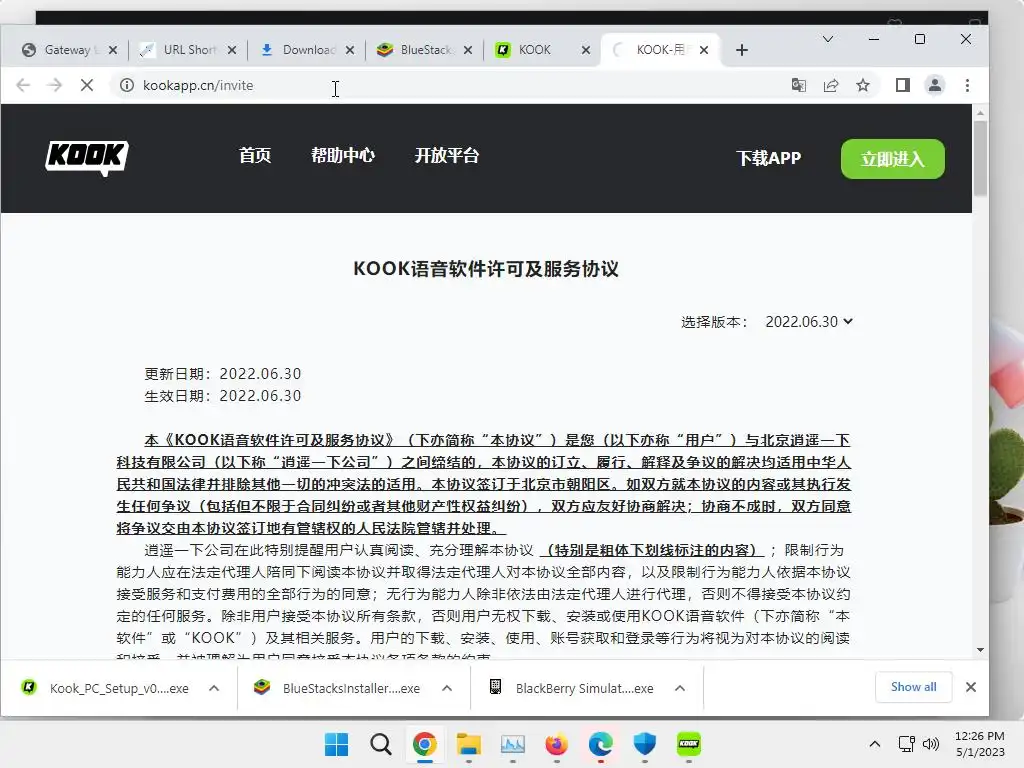
Task: Close the KOOK tab with the green icon
Action: (586, 50)
